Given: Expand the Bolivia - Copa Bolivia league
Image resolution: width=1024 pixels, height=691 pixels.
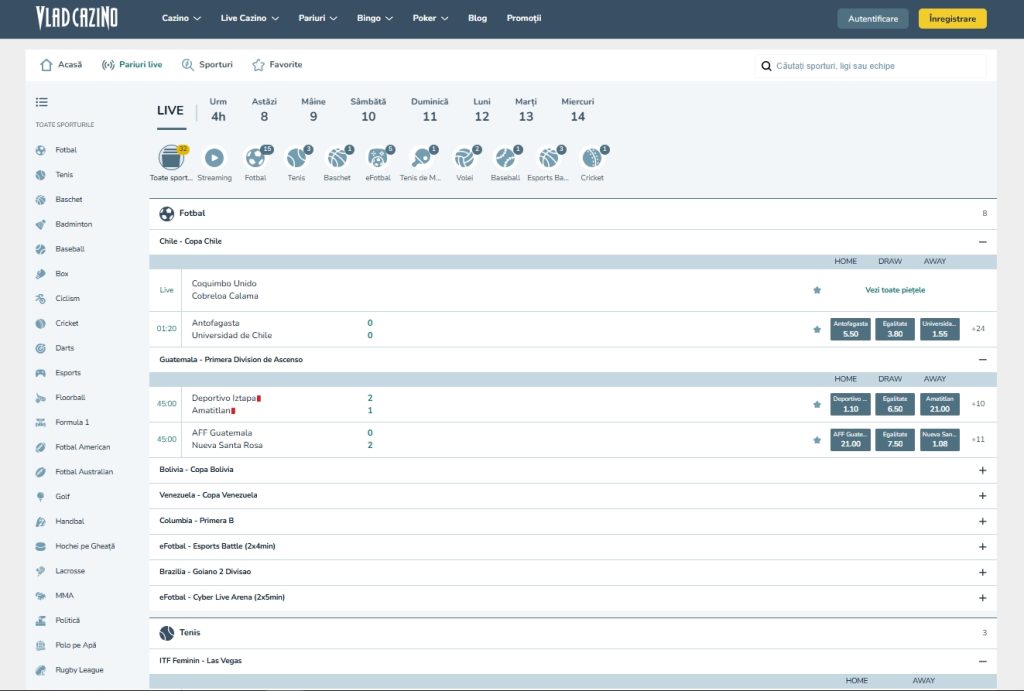Looking at the screenshot, I should click(x=982, y=470).
